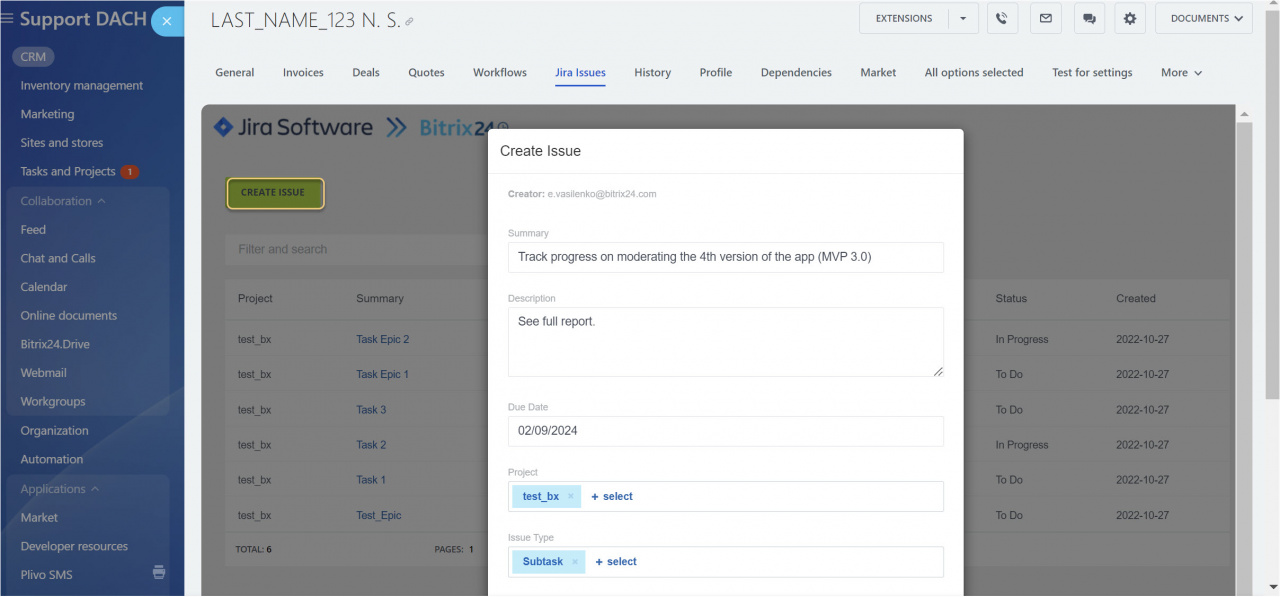The height and width of the screenshot is (597, 1280).
Task: Open Chat and Calls in sidebar
Action: [x=58, y=259]
